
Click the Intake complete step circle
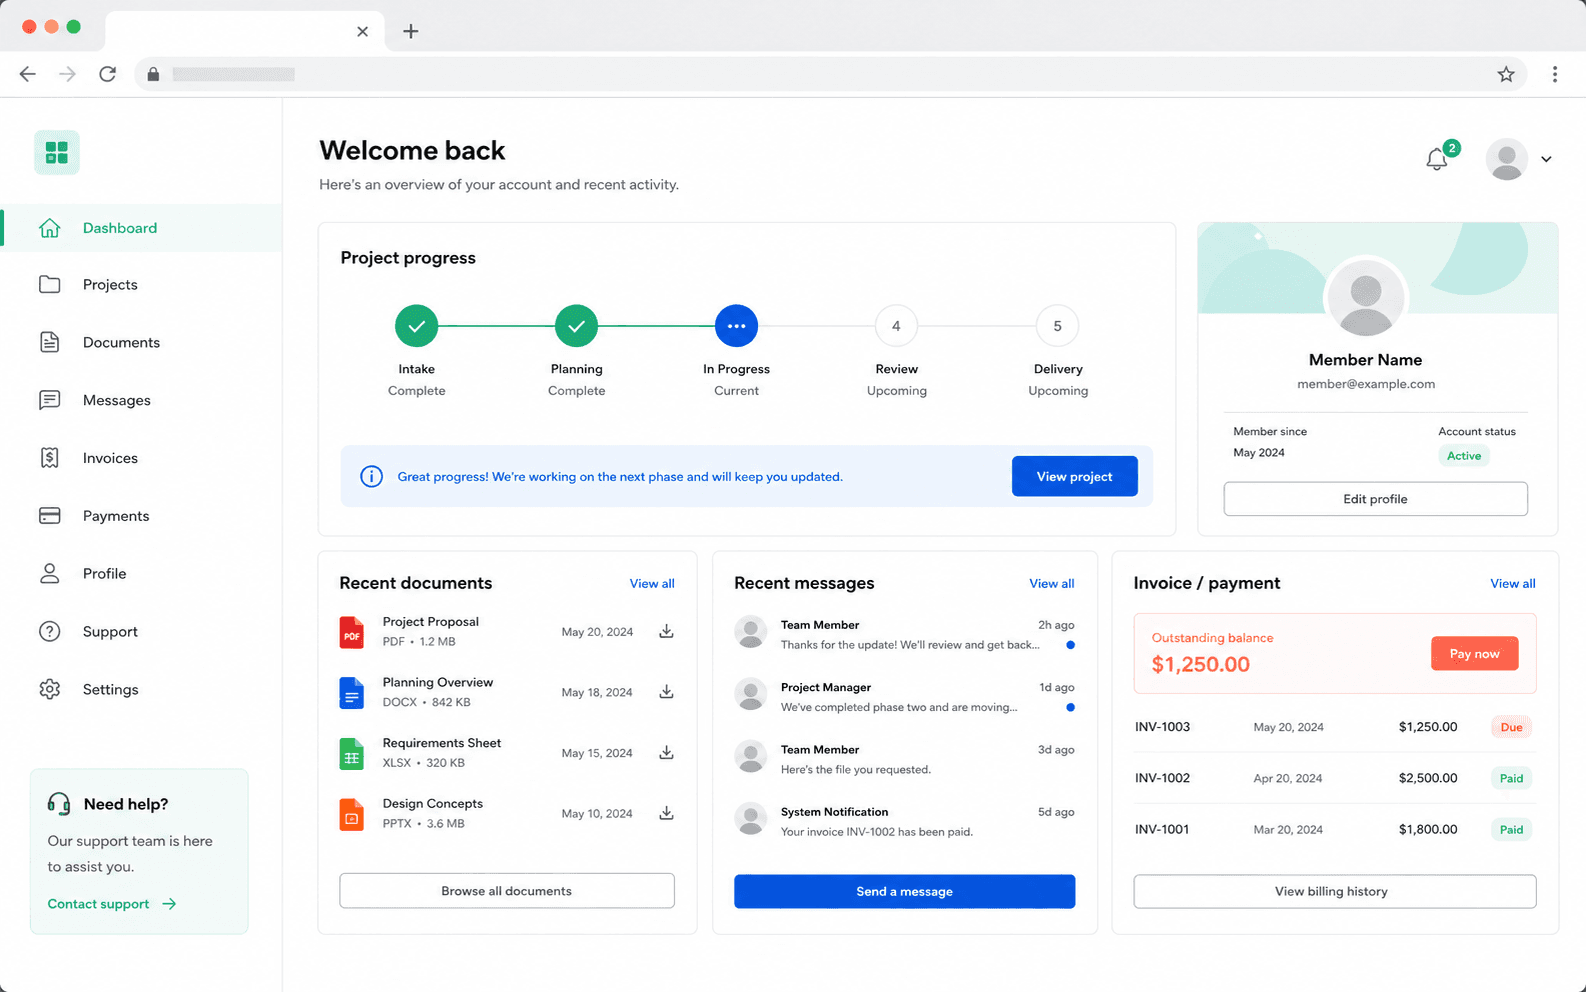click(417, 326)
